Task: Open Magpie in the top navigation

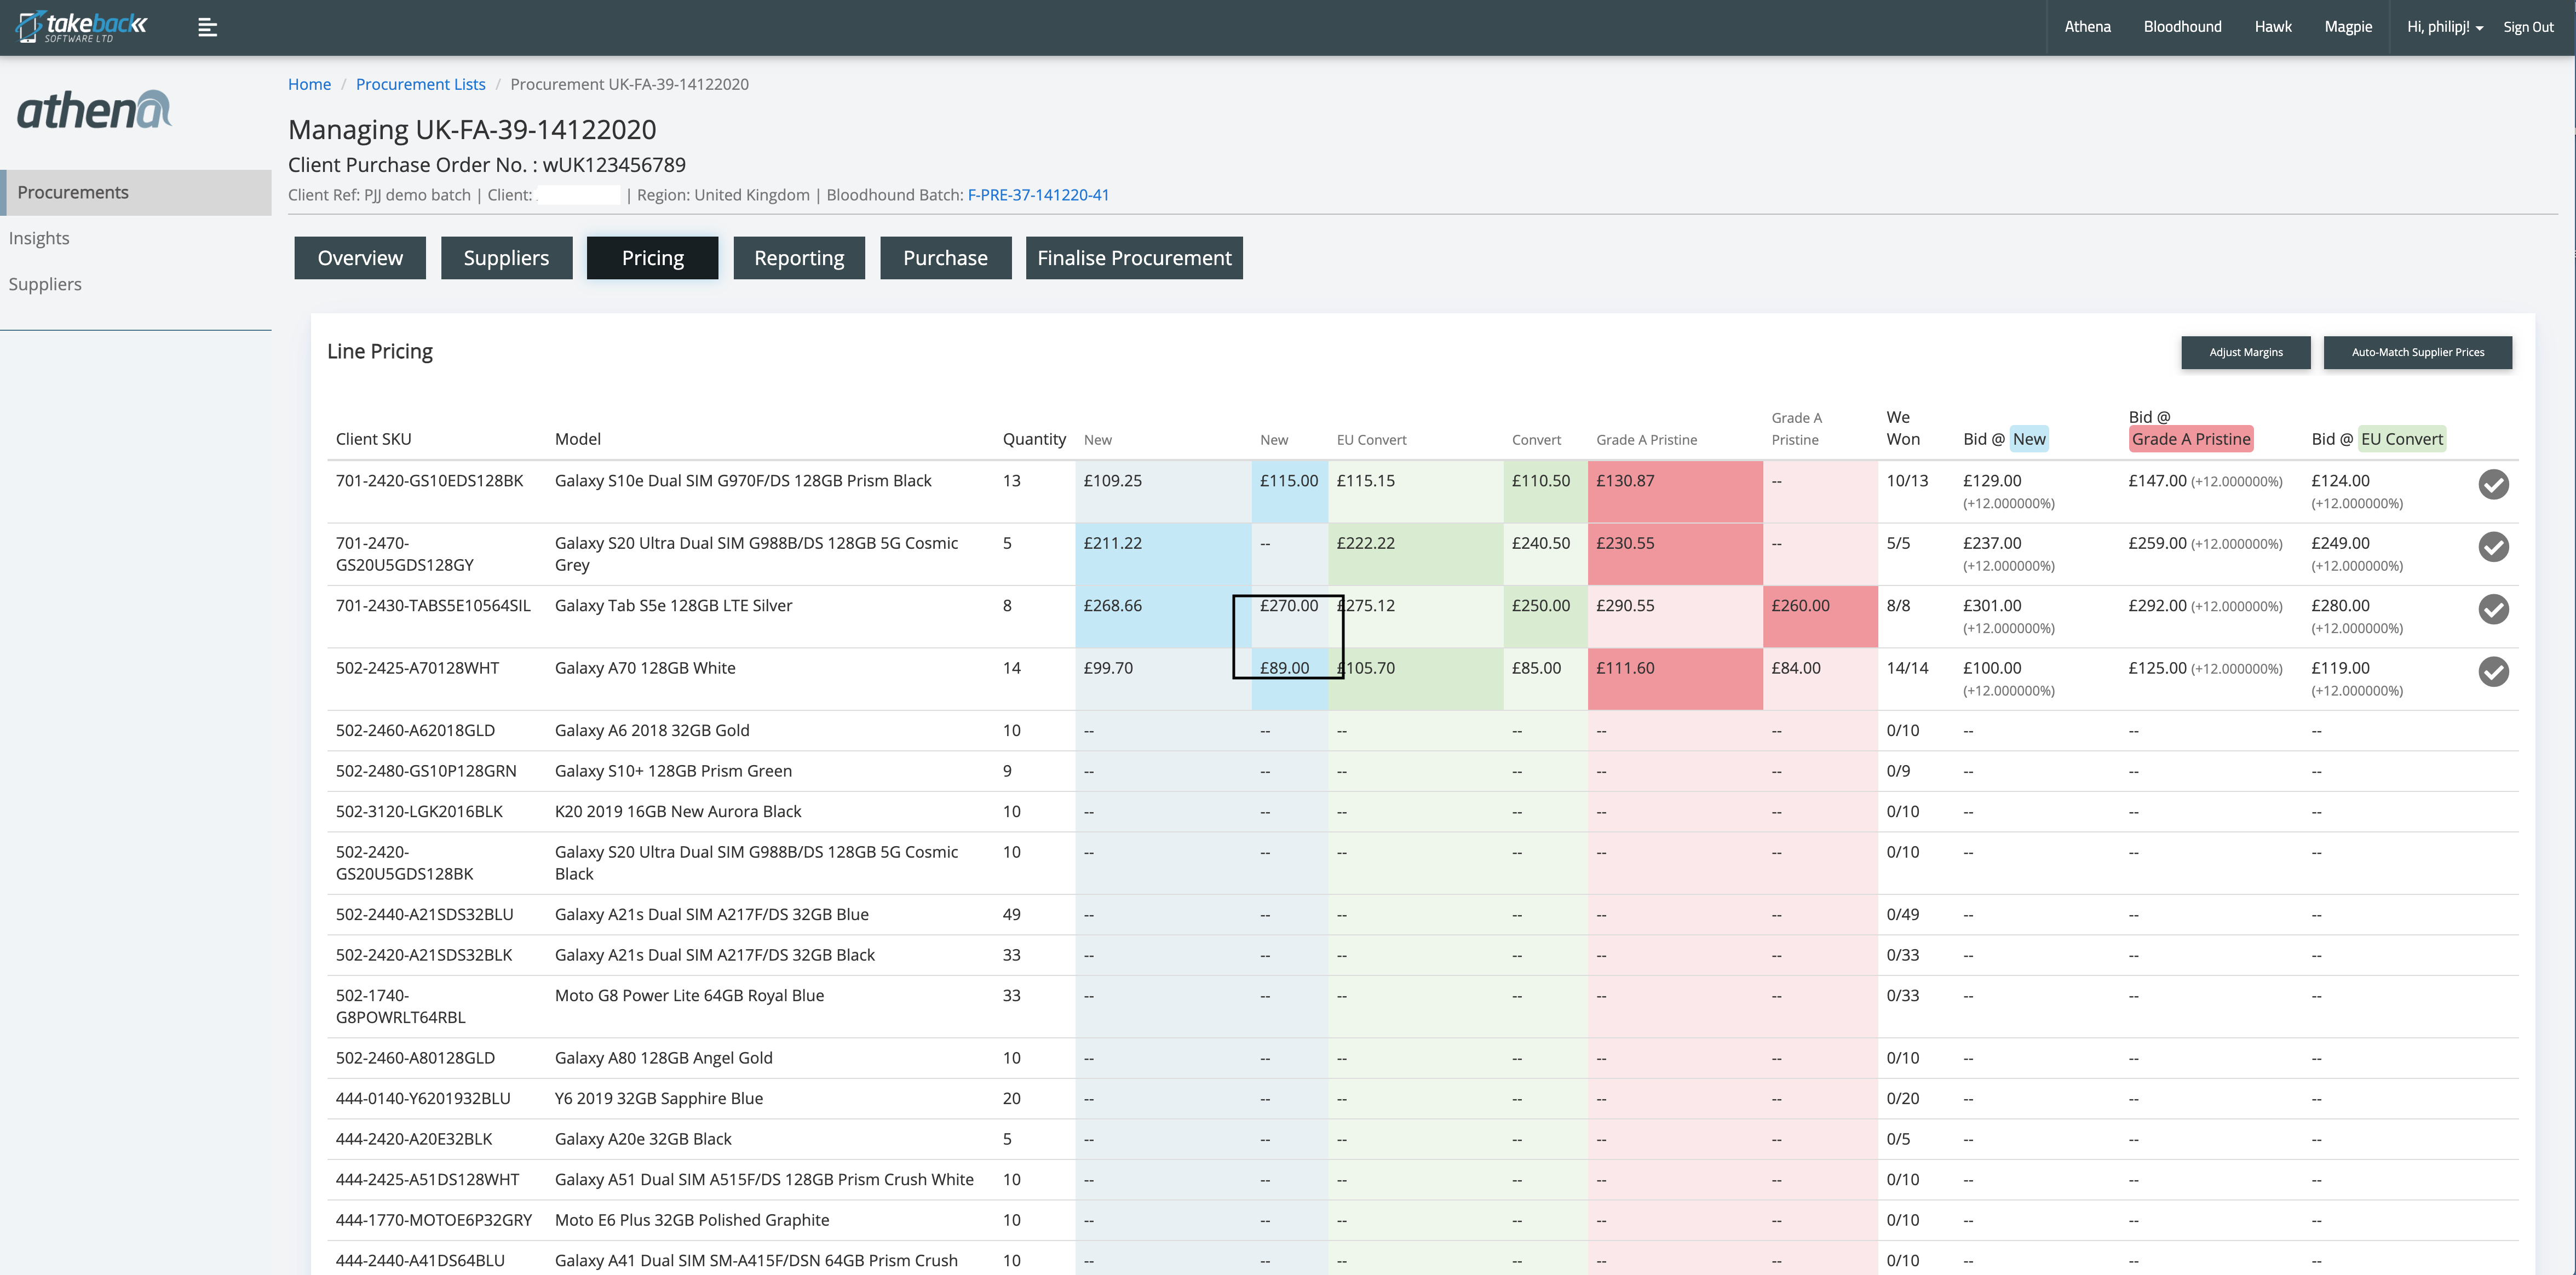Action: (2348, 27)
